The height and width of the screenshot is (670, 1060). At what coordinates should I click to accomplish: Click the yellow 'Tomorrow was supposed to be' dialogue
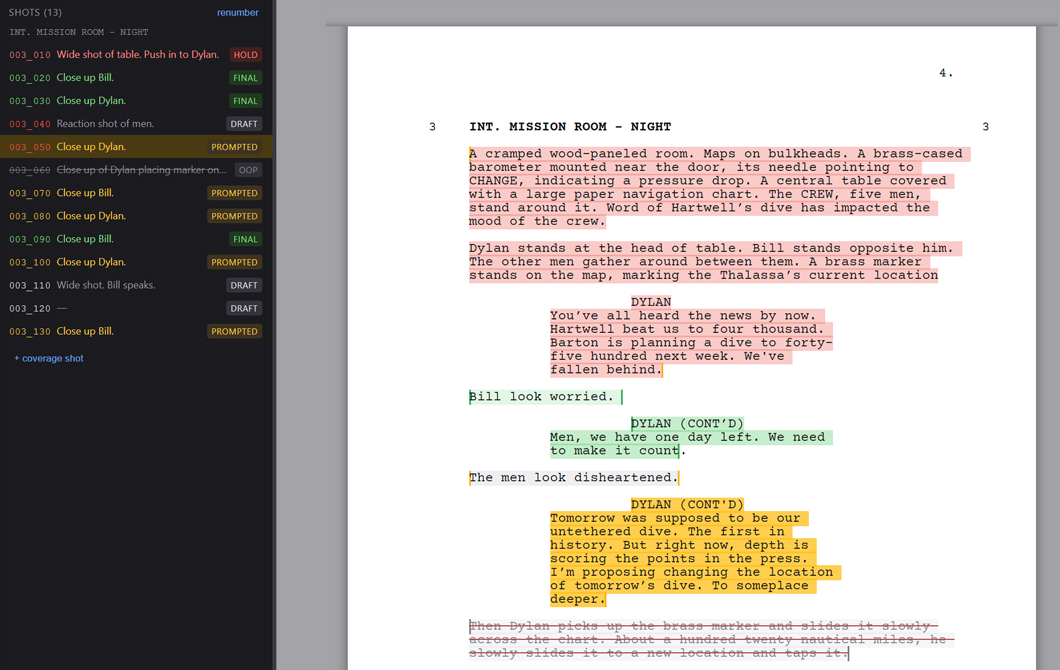695,559
